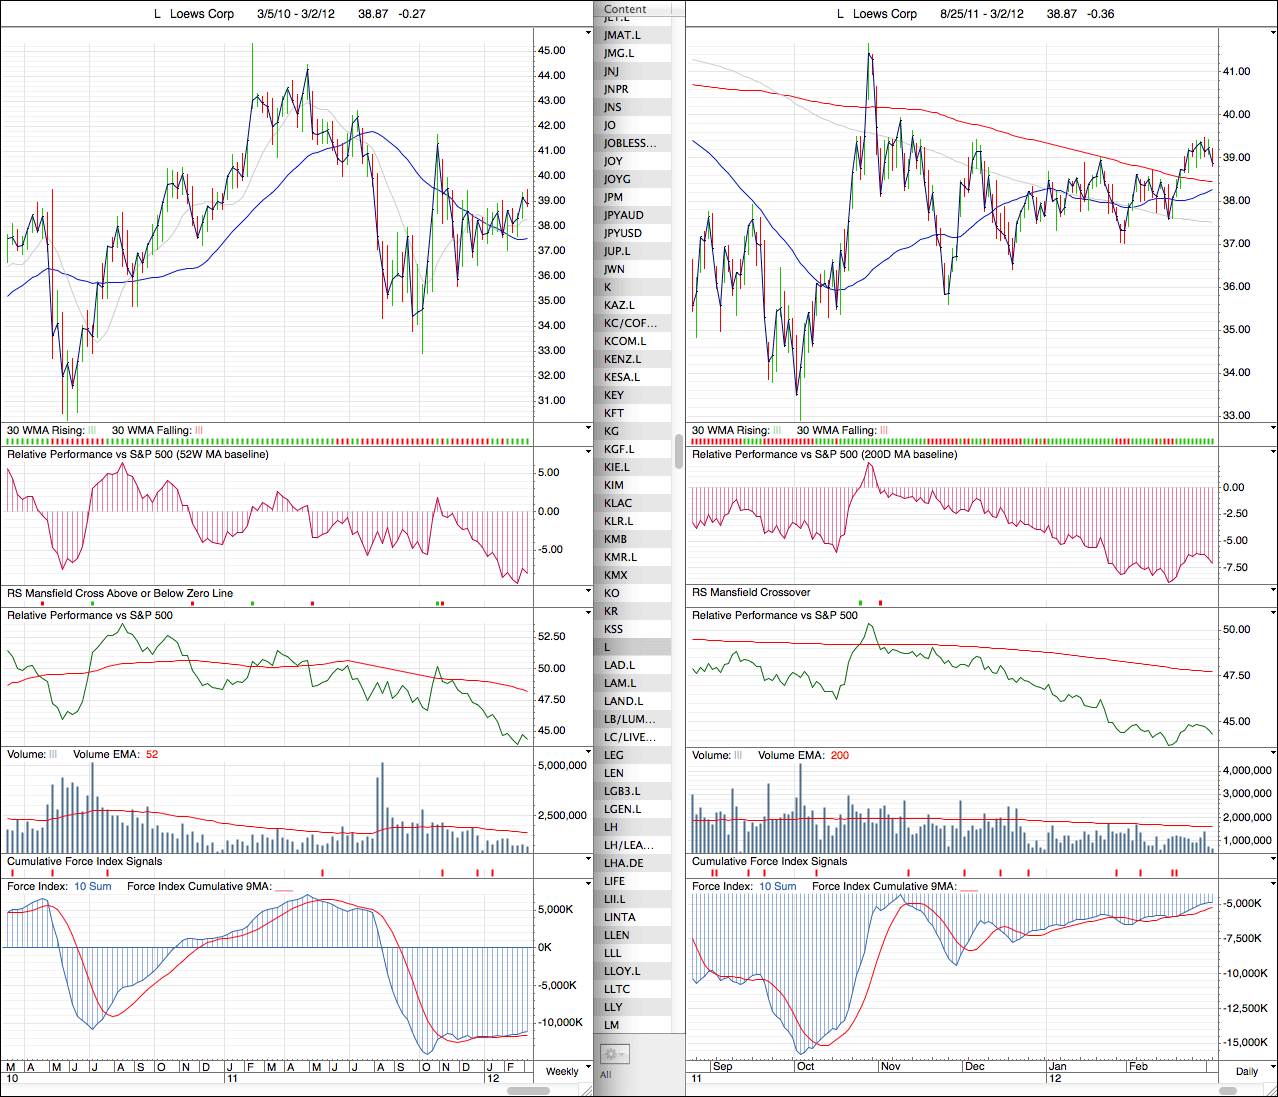The width and height of the screenshot is (1278, 1097).
Task: Open the weekly price chart panel menu arrow
Action: [588, 33]
